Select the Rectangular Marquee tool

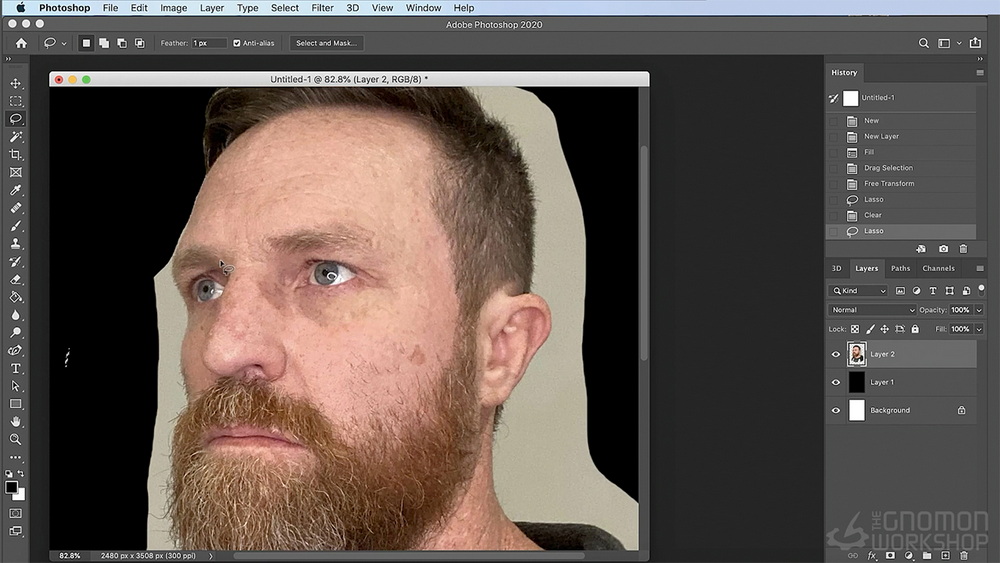(x=15, y=101)
